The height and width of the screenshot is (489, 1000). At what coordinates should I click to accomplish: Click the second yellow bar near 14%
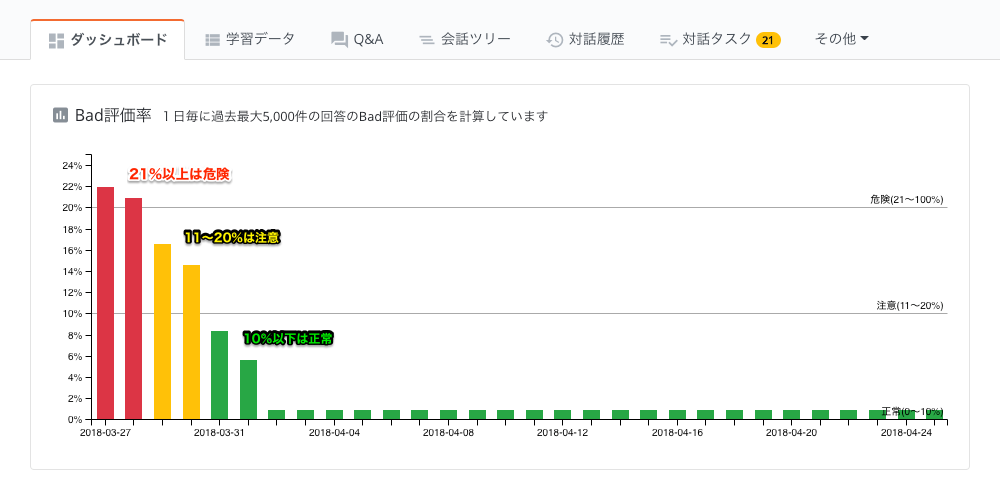pyautogui.click(x=191, y=342)
